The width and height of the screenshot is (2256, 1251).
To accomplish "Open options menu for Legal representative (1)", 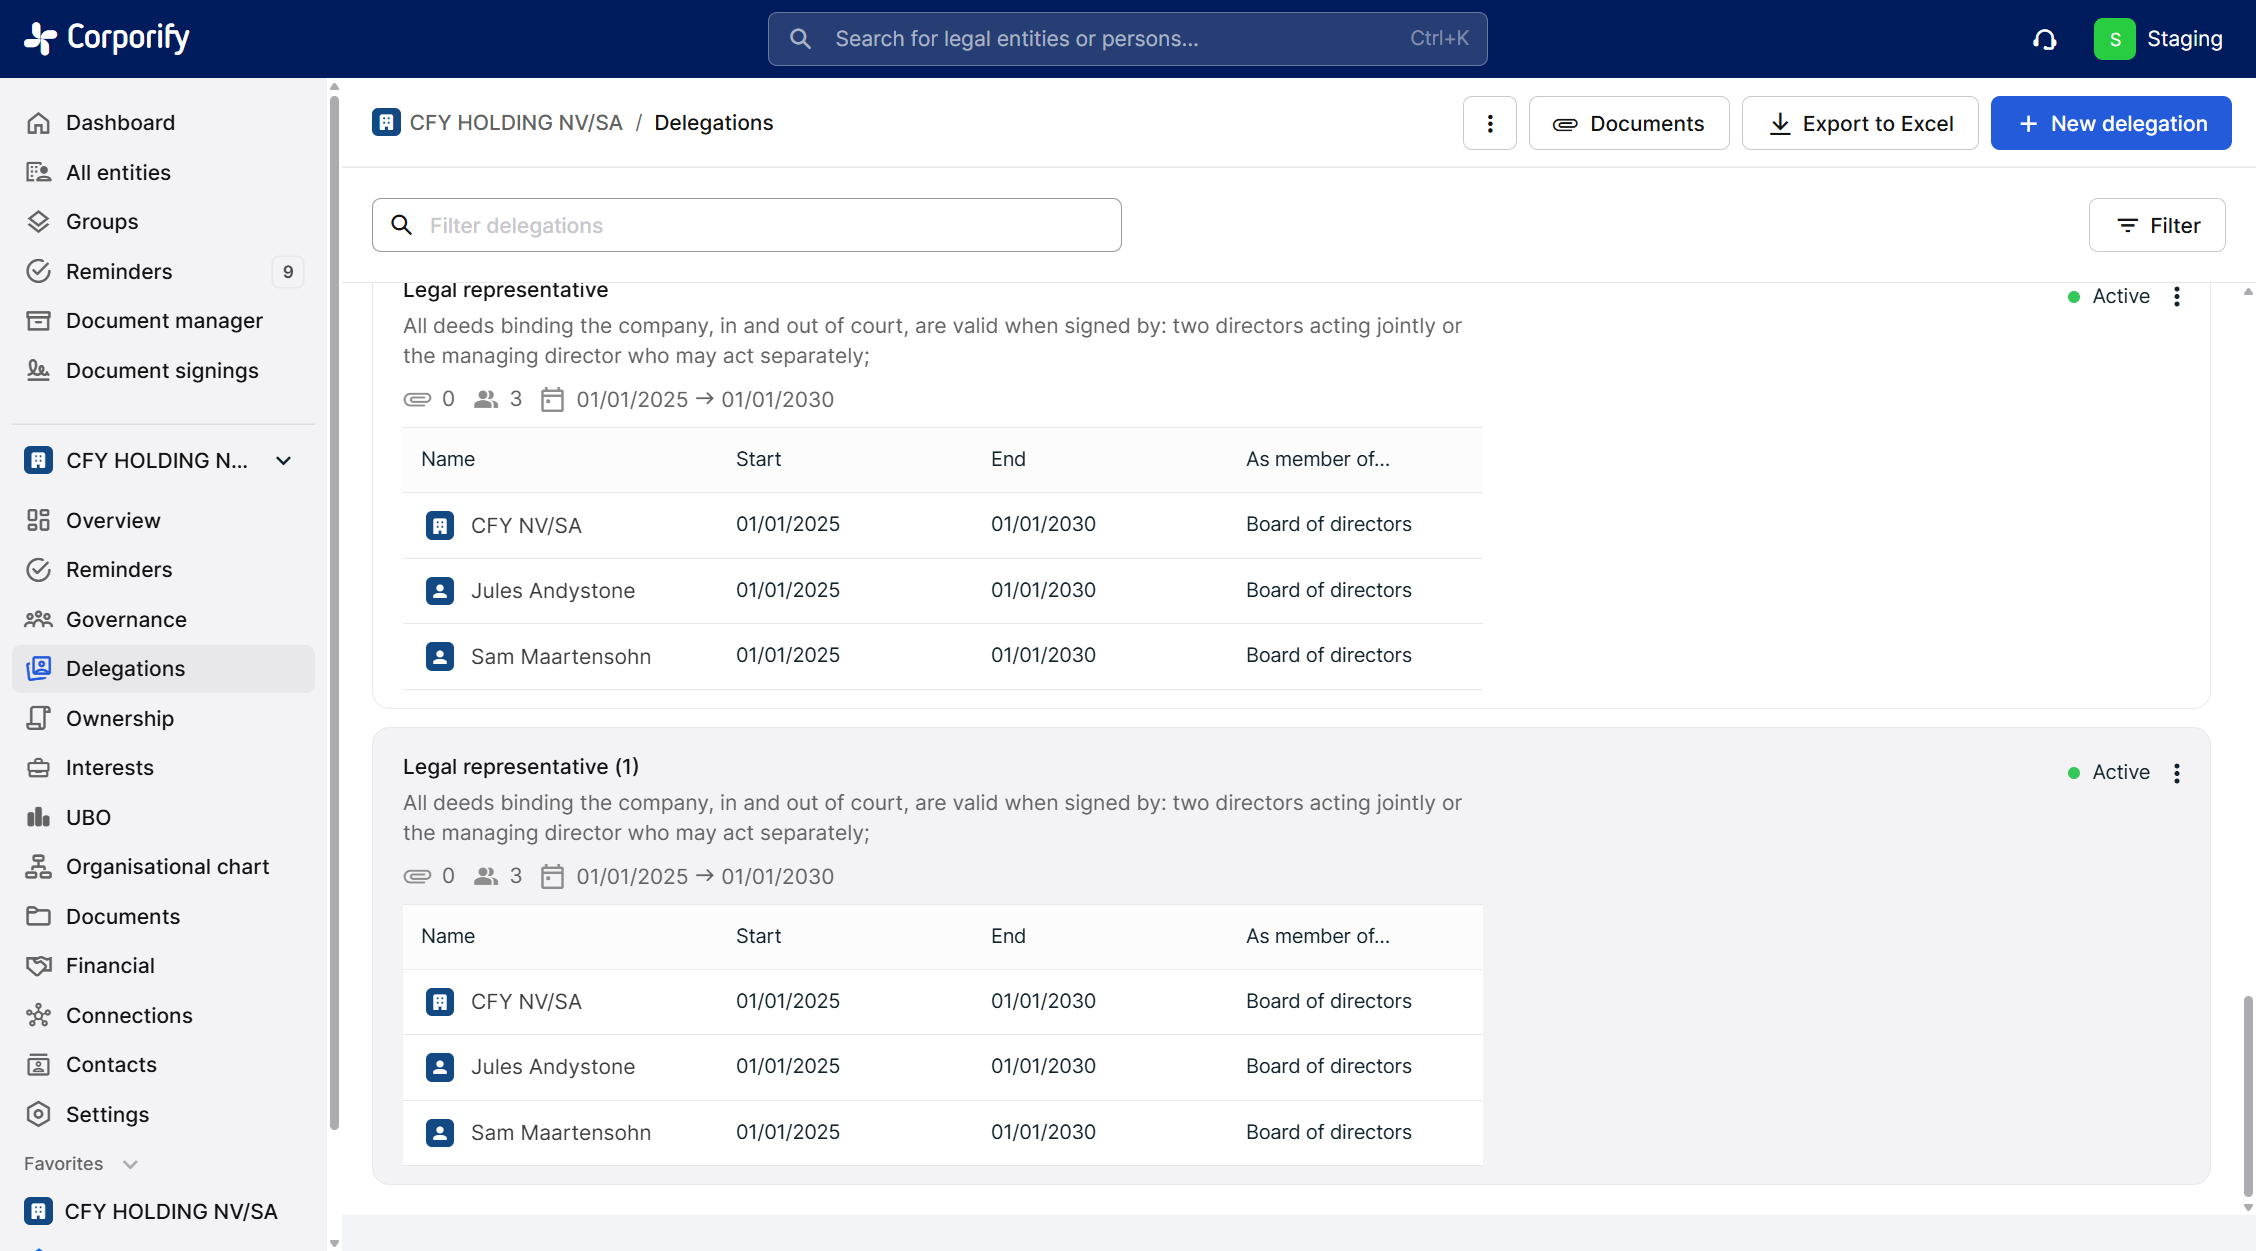I will coord(2176,773).
